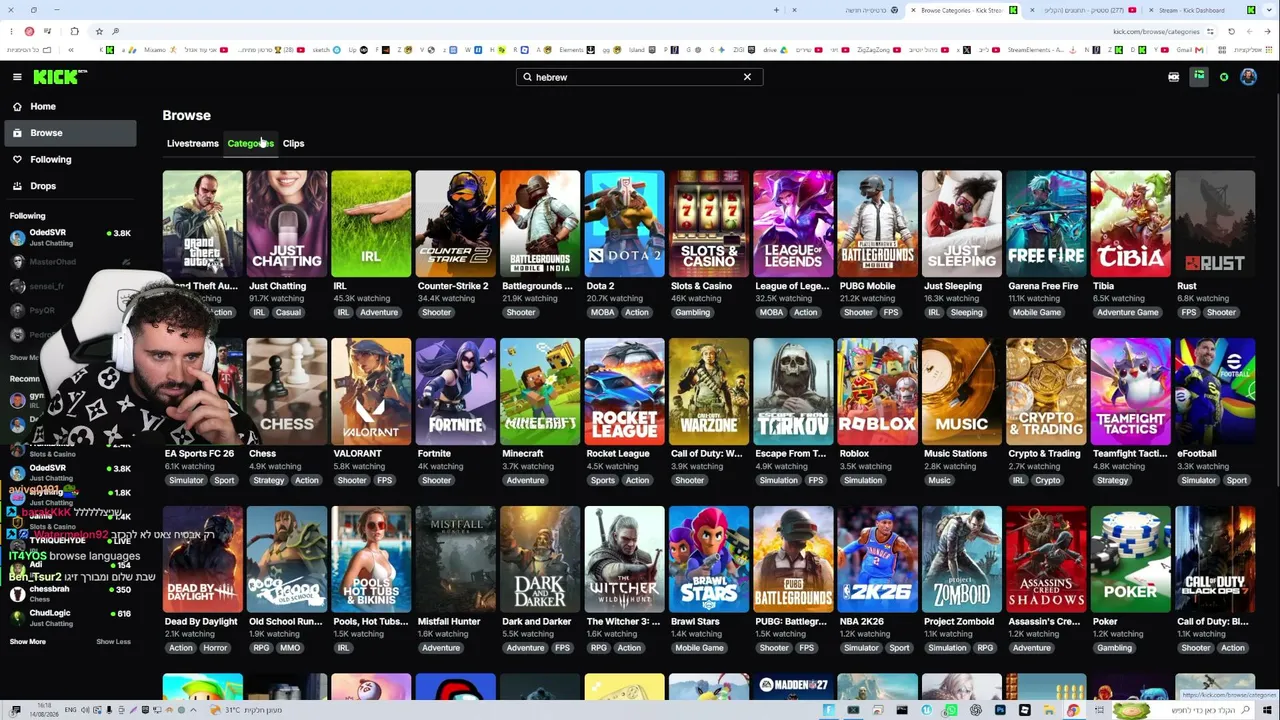Click the 'Brawl Stars' title link
1280x720 pixels.
pos(695,622)
